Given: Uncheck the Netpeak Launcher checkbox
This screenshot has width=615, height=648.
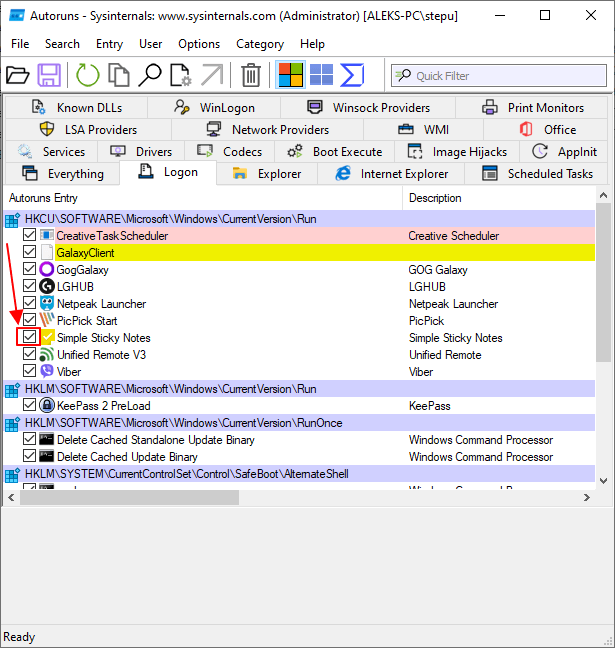Looking at the screenshot, I should point(29,303).
